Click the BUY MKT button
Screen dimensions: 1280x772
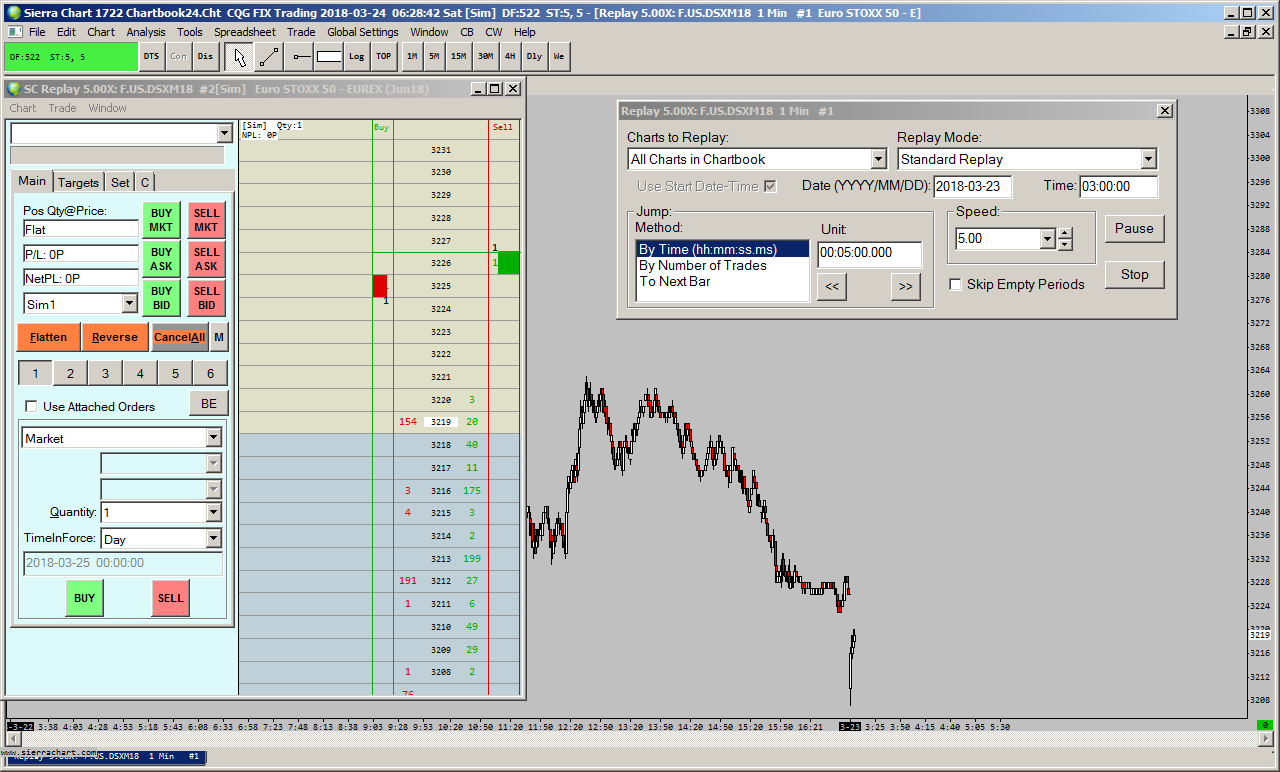click(x=162, y=220)
